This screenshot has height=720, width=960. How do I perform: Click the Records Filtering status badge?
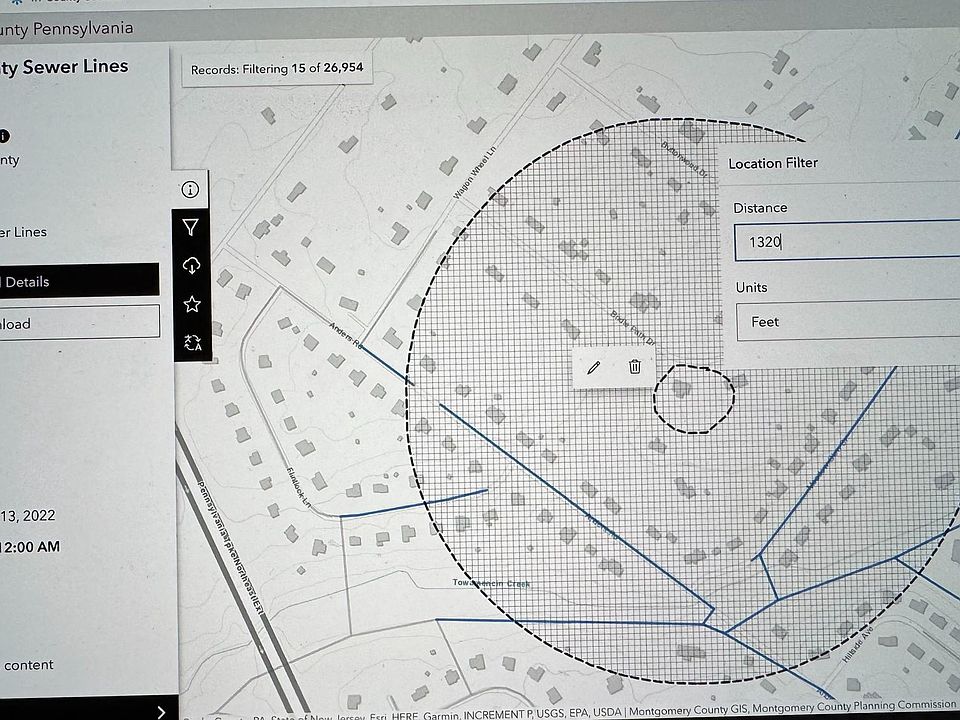click(x=277, y=70)
